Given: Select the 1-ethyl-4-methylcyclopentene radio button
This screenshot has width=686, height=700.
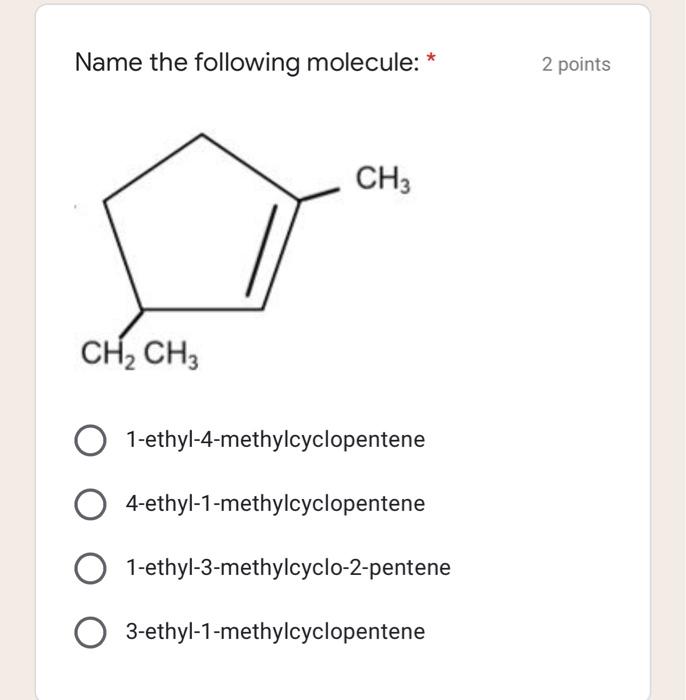Looking at the screenshot, I should tap(91, 440).
